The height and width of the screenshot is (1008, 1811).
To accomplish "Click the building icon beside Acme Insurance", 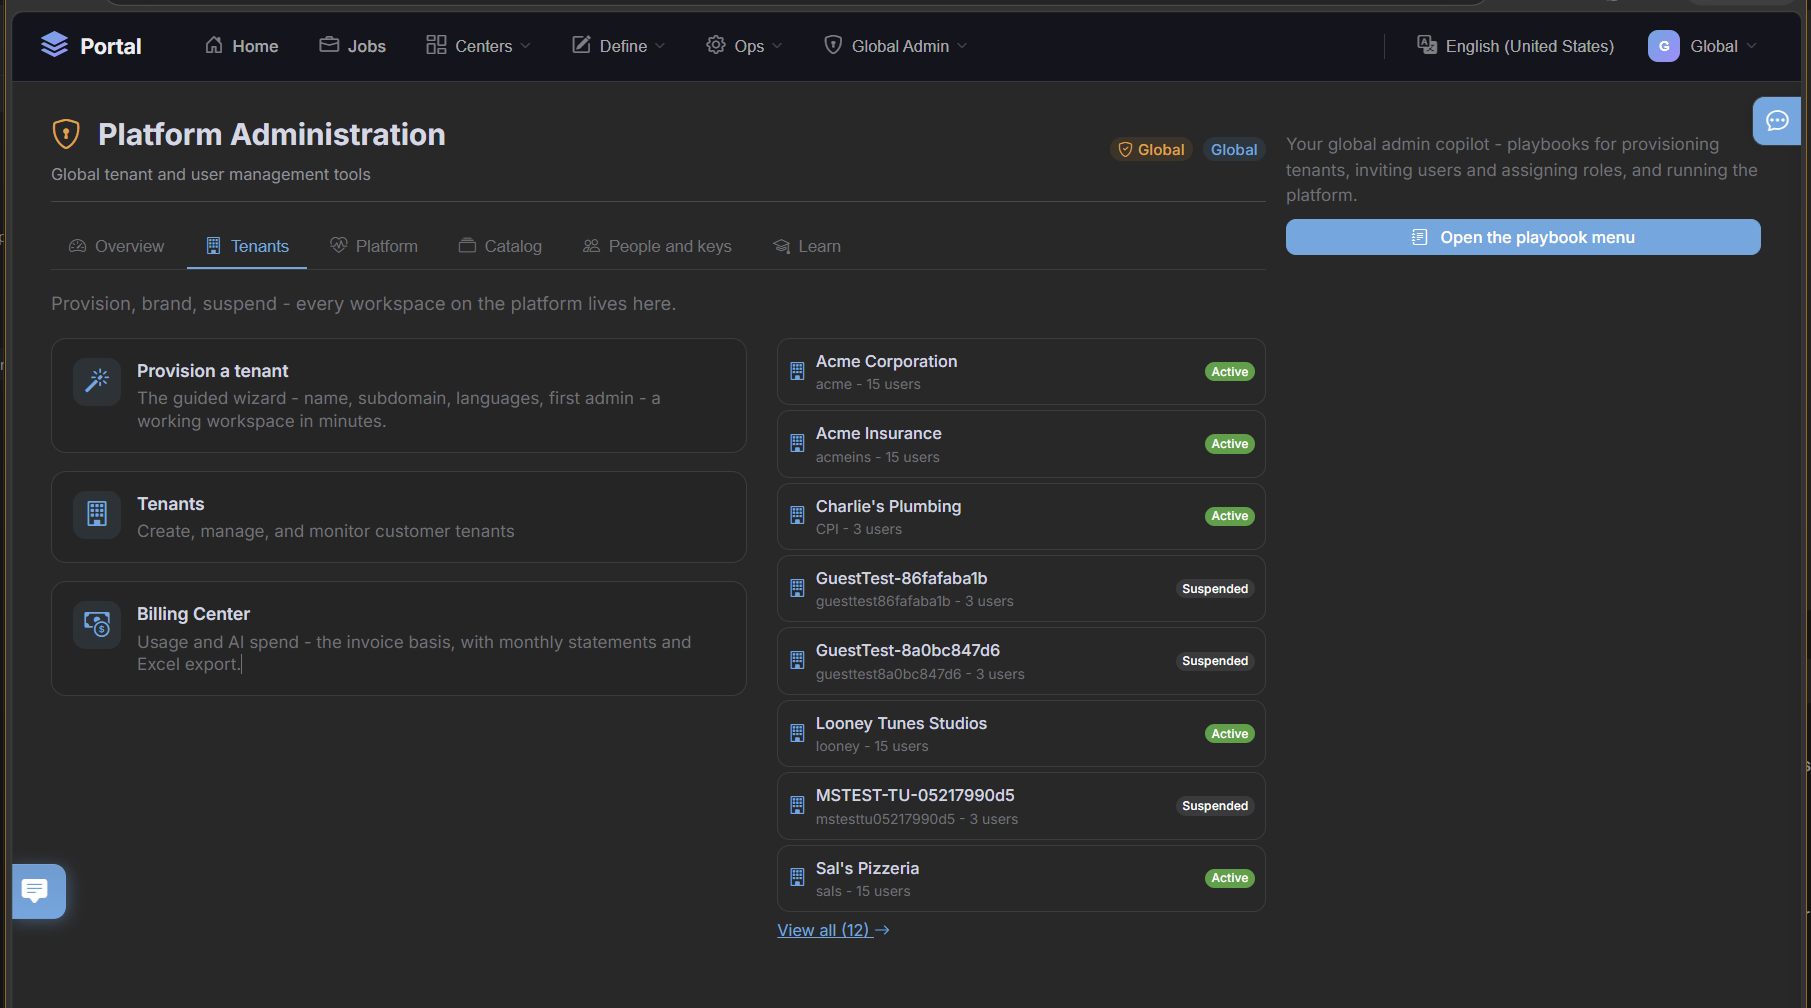I will [797, 443].
